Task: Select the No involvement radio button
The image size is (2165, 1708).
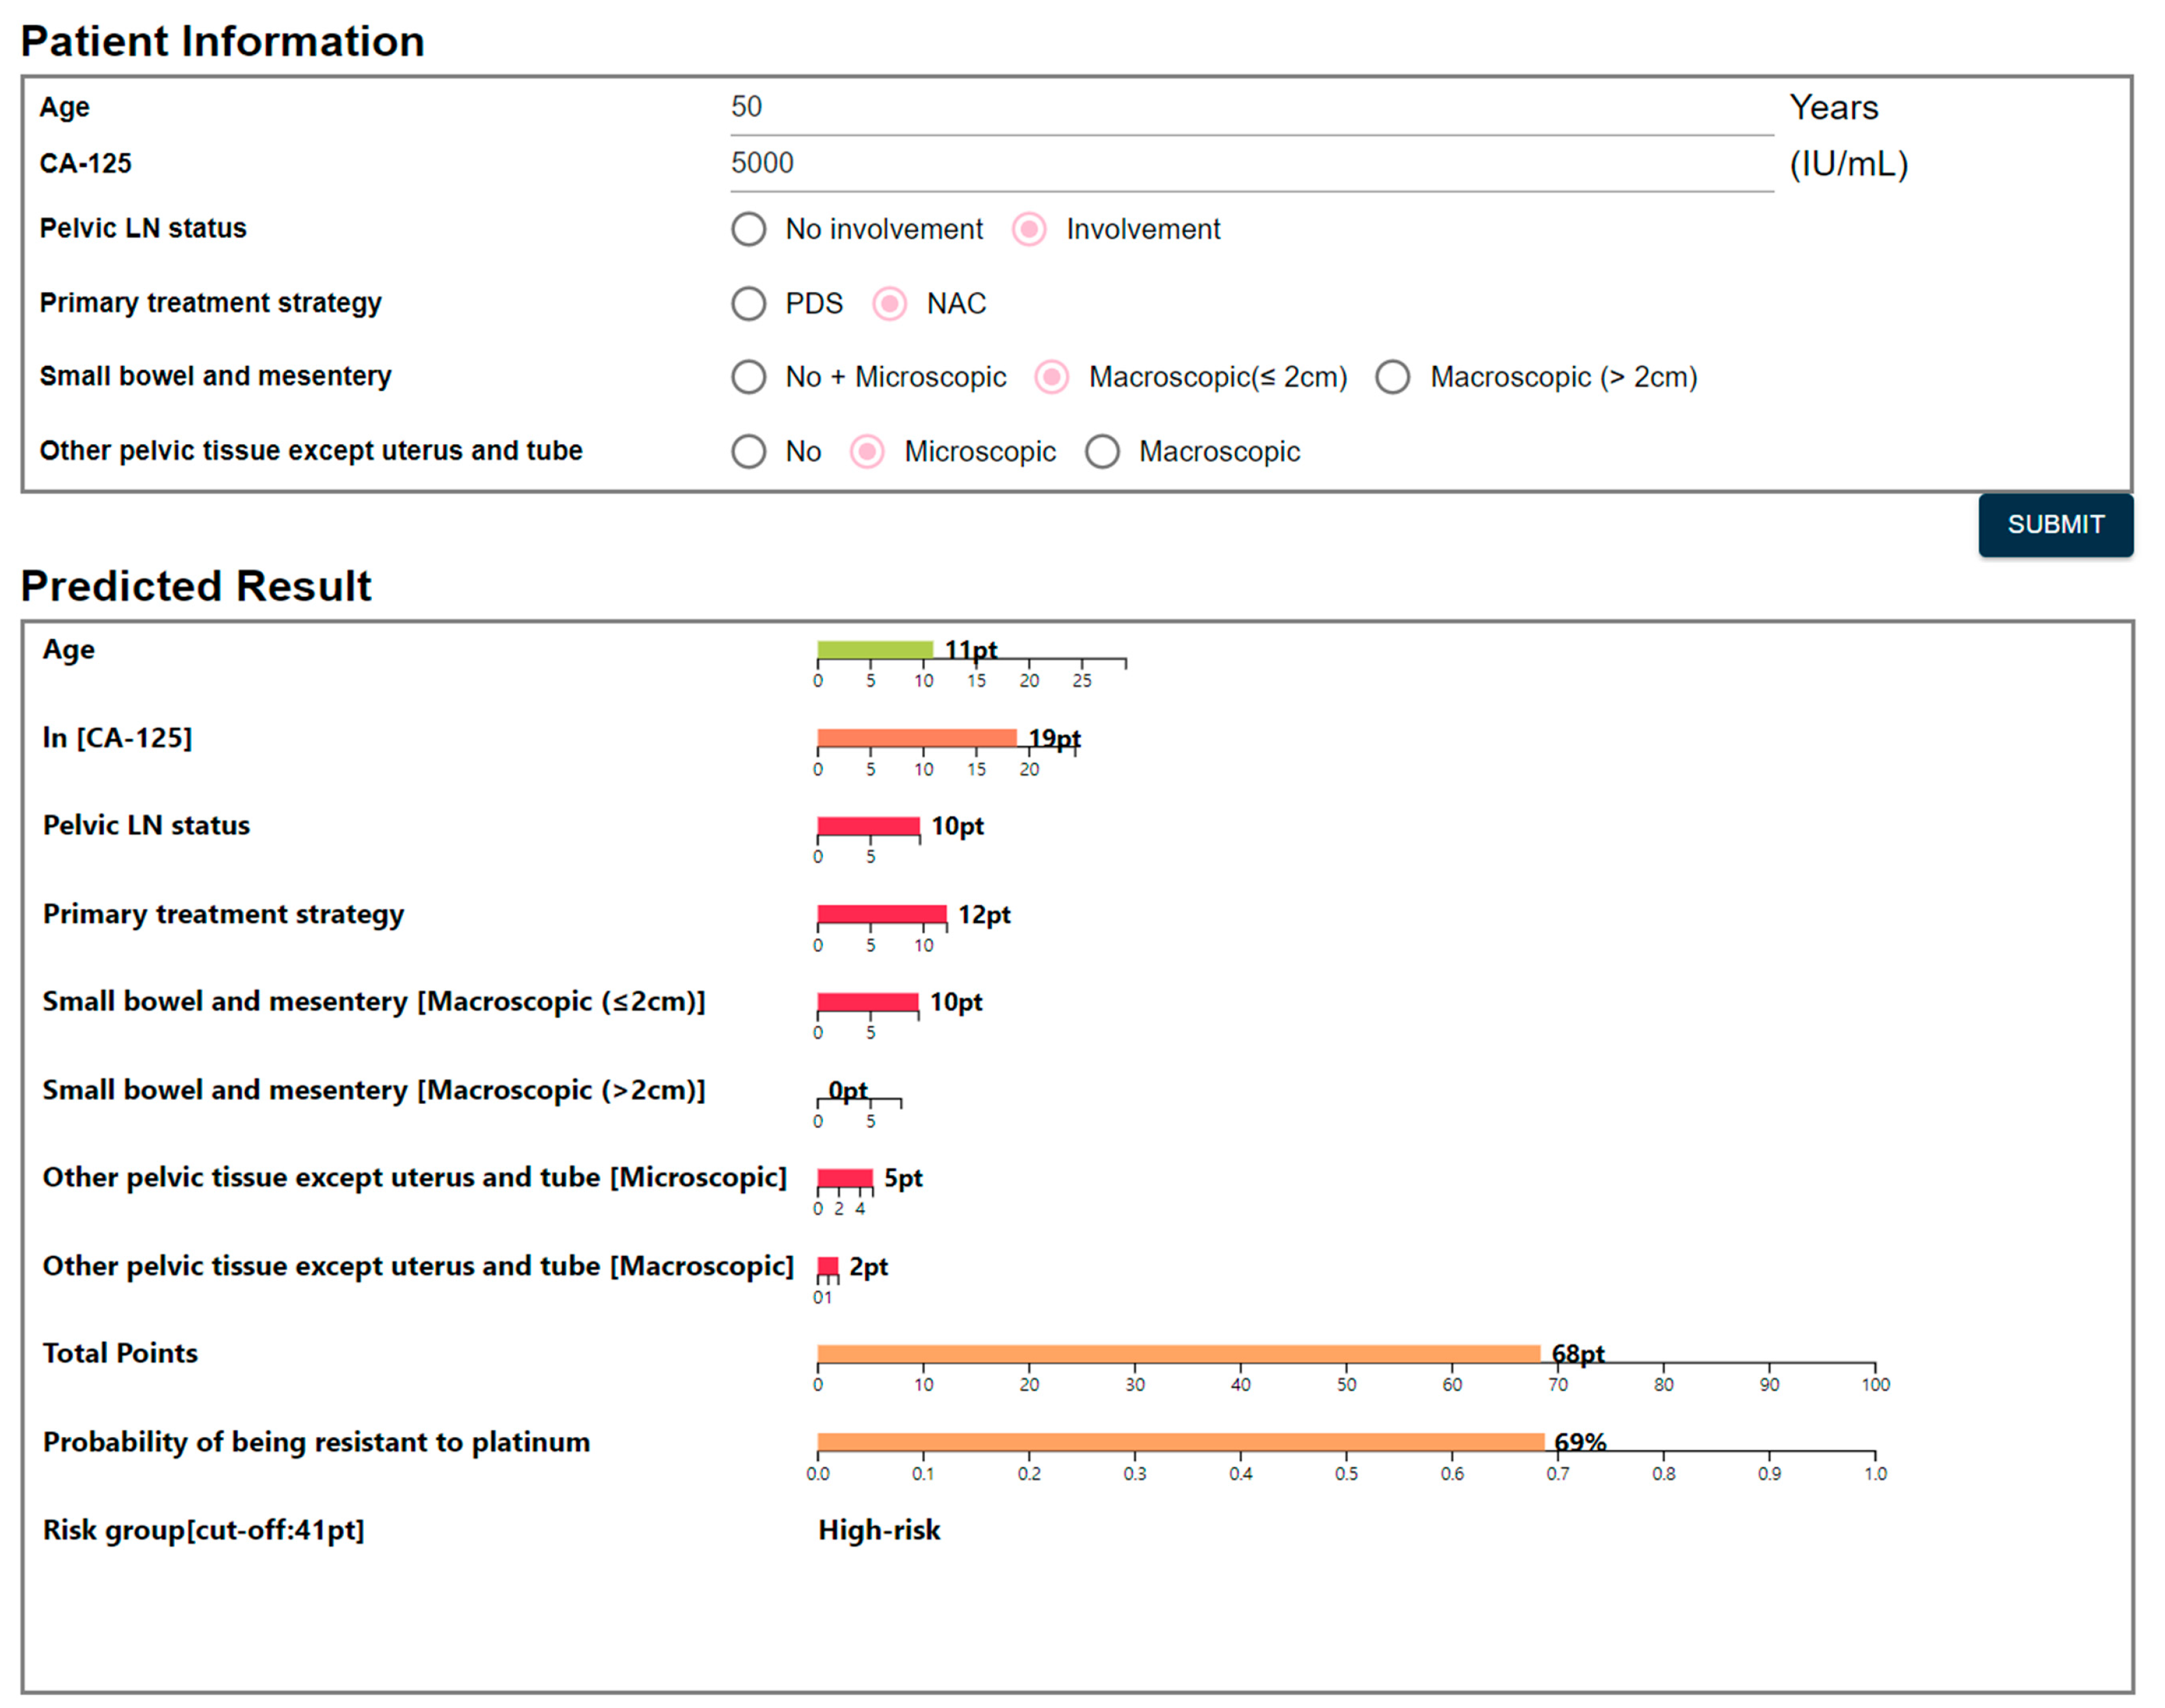Action: [748, 229]
